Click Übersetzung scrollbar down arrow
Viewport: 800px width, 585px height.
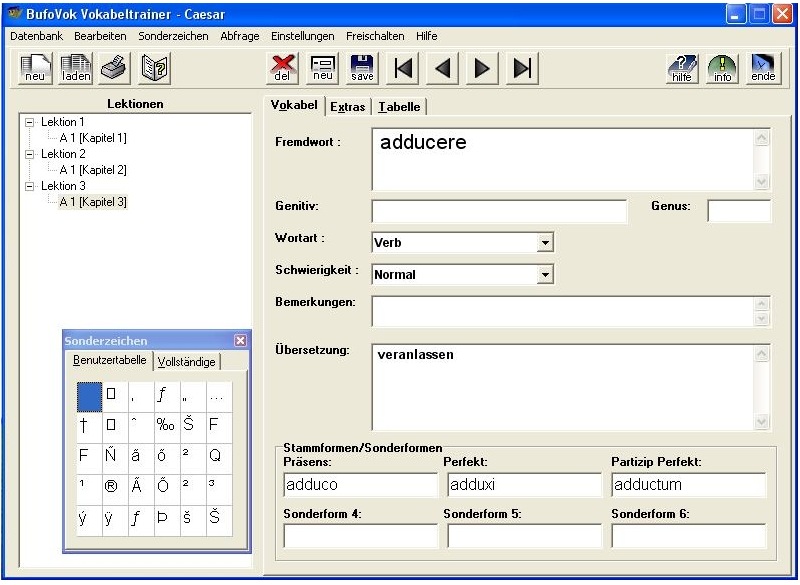pyautogui.click(x=761, y=421)
